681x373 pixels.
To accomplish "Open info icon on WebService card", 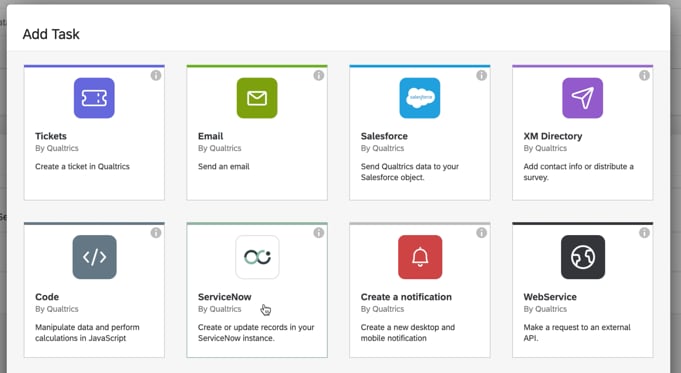I will click(x=645, y=233).
